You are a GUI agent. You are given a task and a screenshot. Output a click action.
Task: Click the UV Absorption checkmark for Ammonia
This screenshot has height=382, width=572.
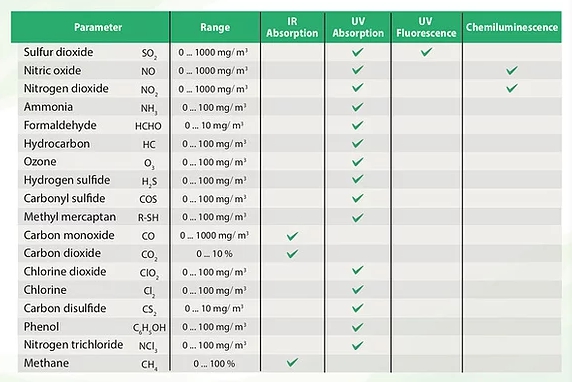[358, 107]
